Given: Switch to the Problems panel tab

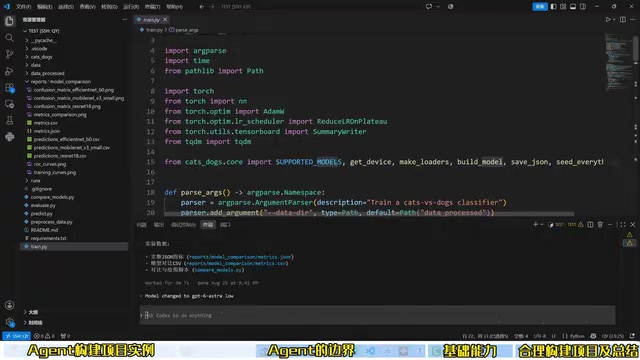Looking at the screenshot, I should pos(141,224).
